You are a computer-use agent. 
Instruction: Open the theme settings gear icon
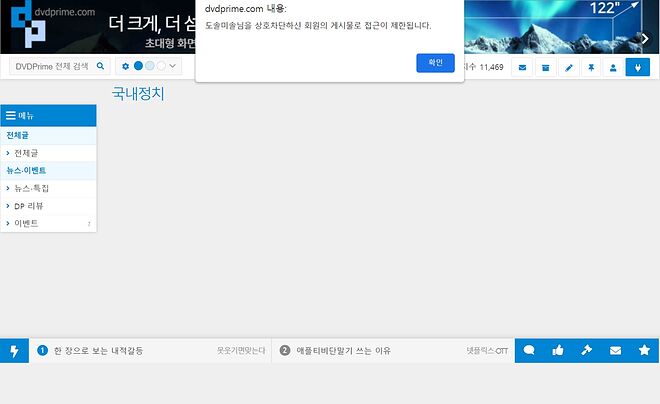coord(125,66)
